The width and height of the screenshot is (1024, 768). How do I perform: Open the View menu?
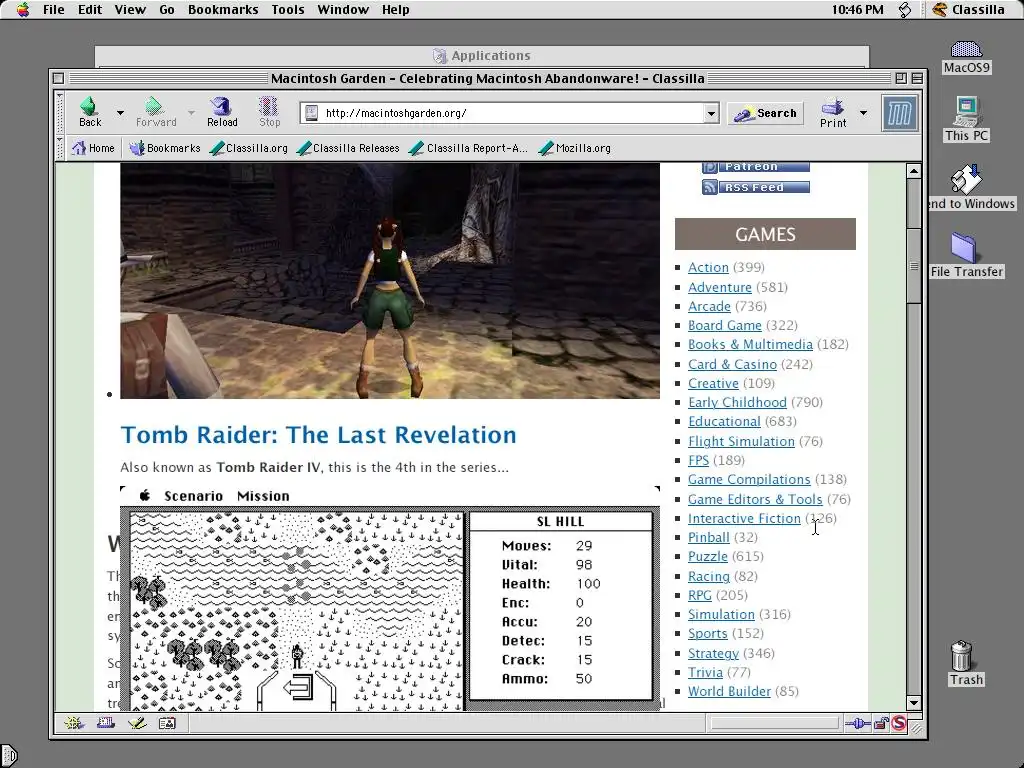click(130, 9)
